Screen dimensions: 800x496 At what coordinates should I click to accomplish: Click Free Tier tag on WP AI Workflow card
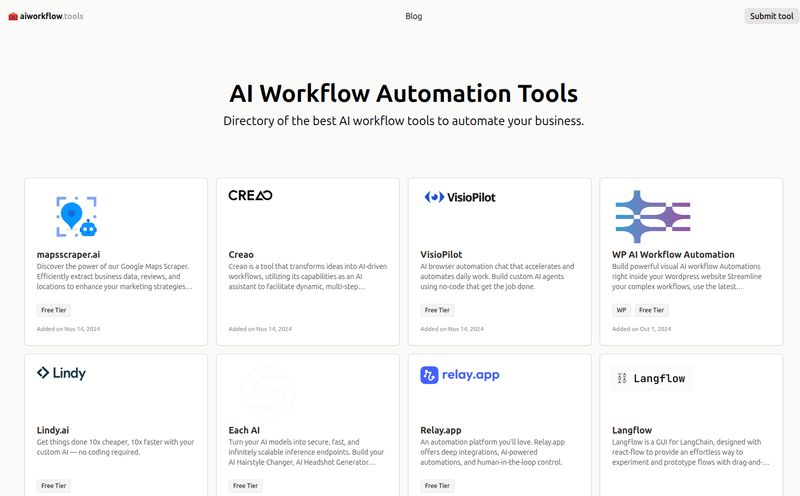652,310
